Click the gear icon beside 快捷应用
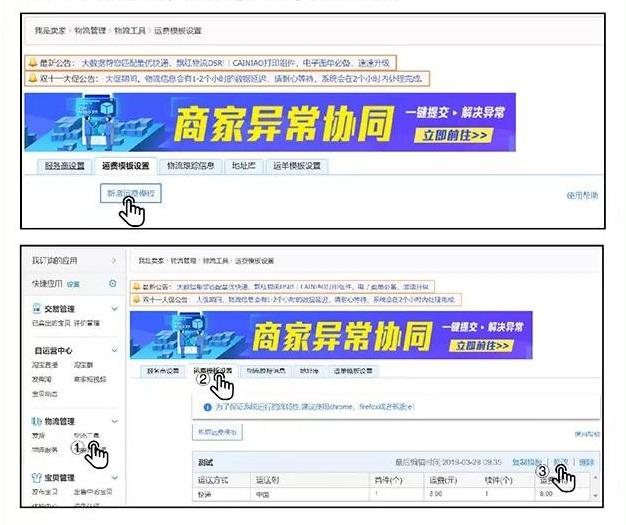 pyautogui.click(x=112, y=284)
